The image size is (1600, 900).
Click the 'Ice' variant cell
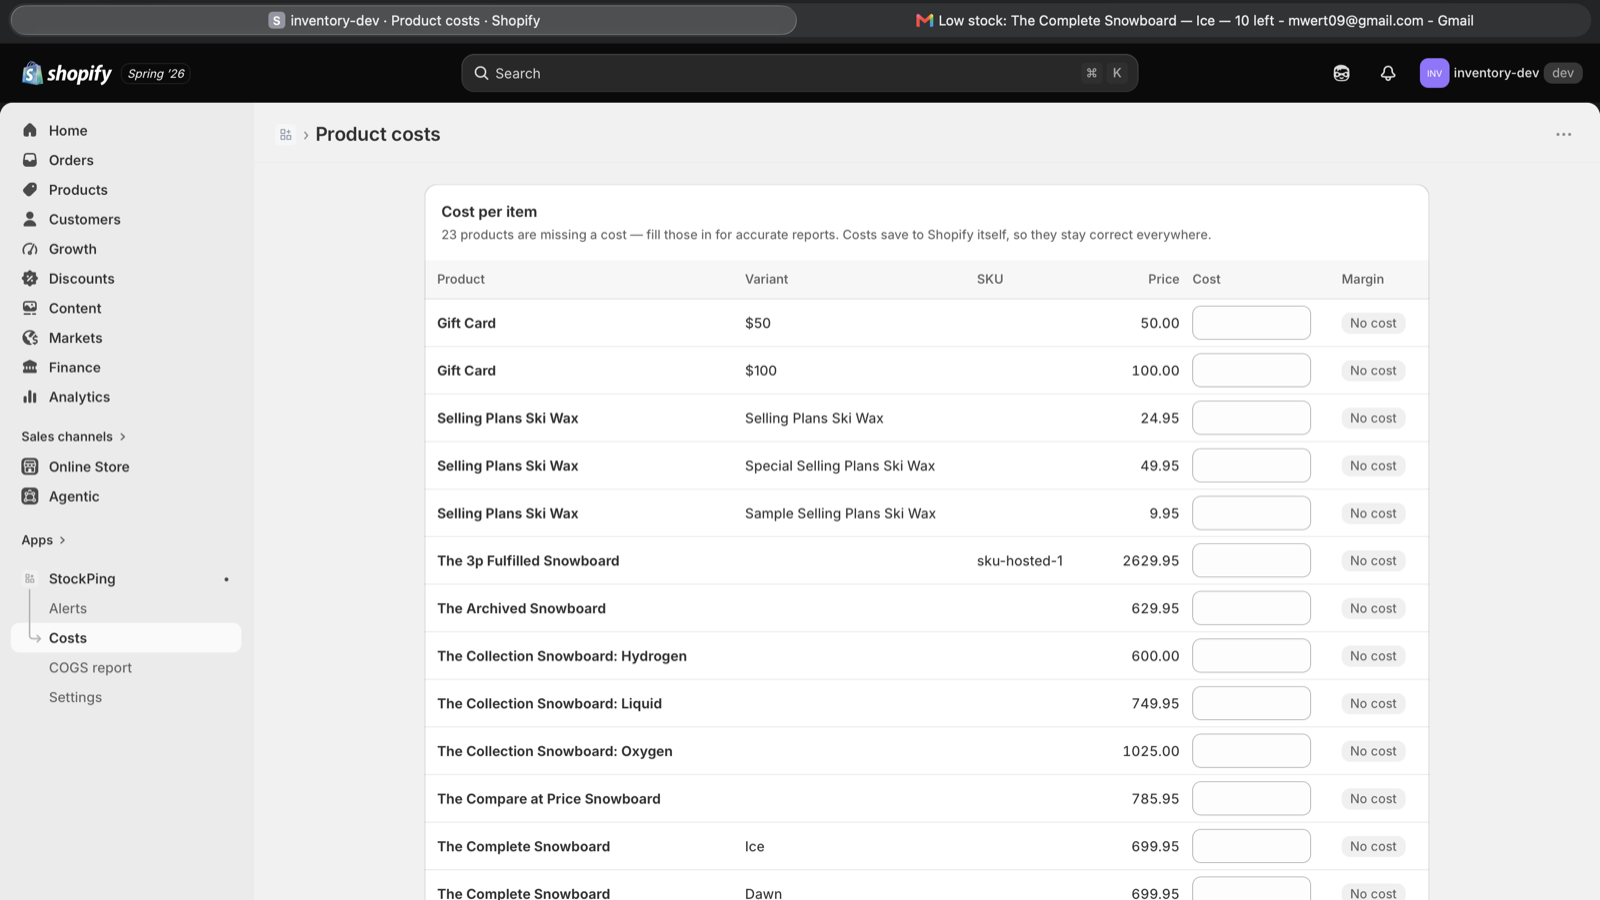[755, 846]
